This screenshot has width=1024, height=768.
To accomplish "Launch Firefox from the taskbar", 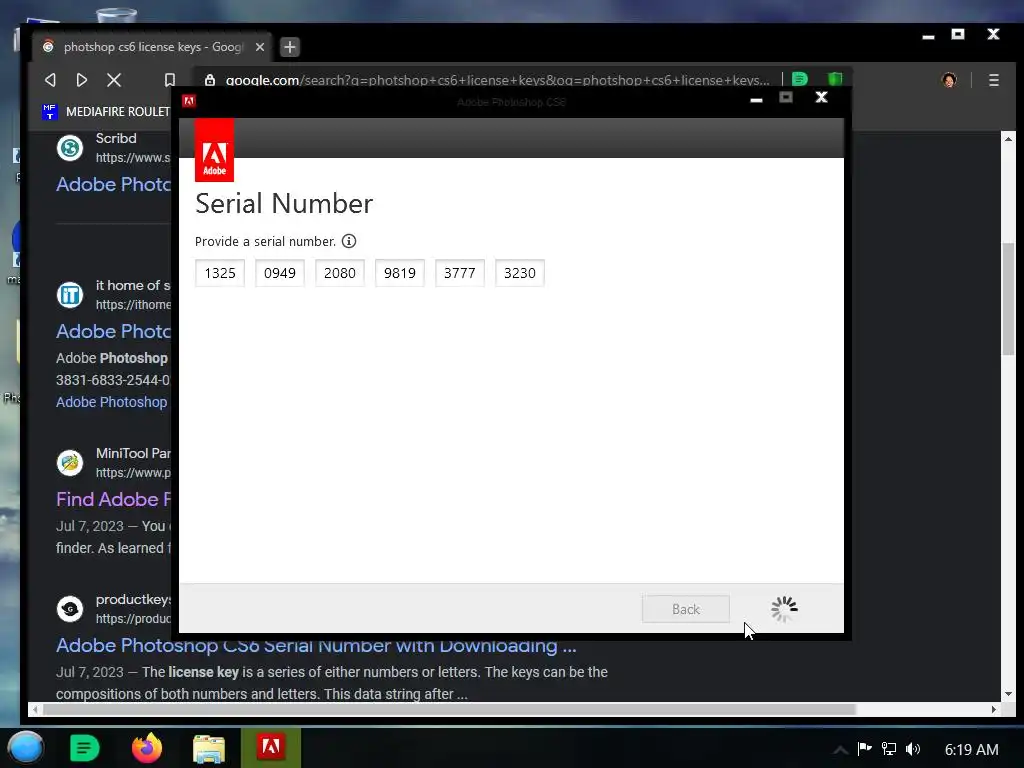I will [x=147, y=748].
